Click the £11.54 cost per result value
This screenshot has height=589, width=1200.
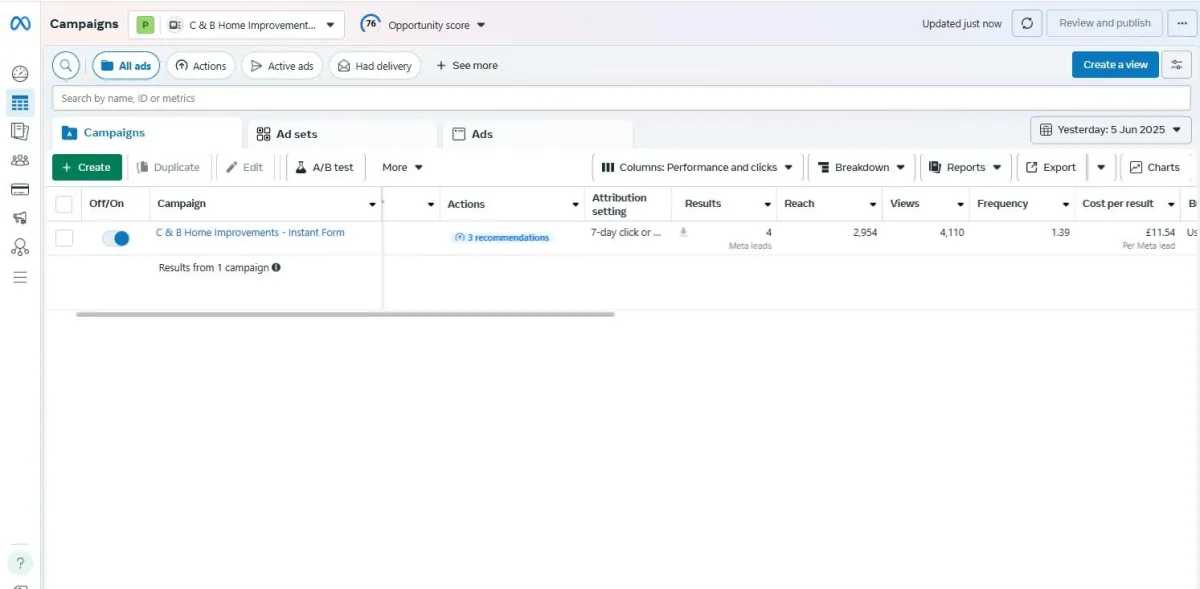(1159, 232)
